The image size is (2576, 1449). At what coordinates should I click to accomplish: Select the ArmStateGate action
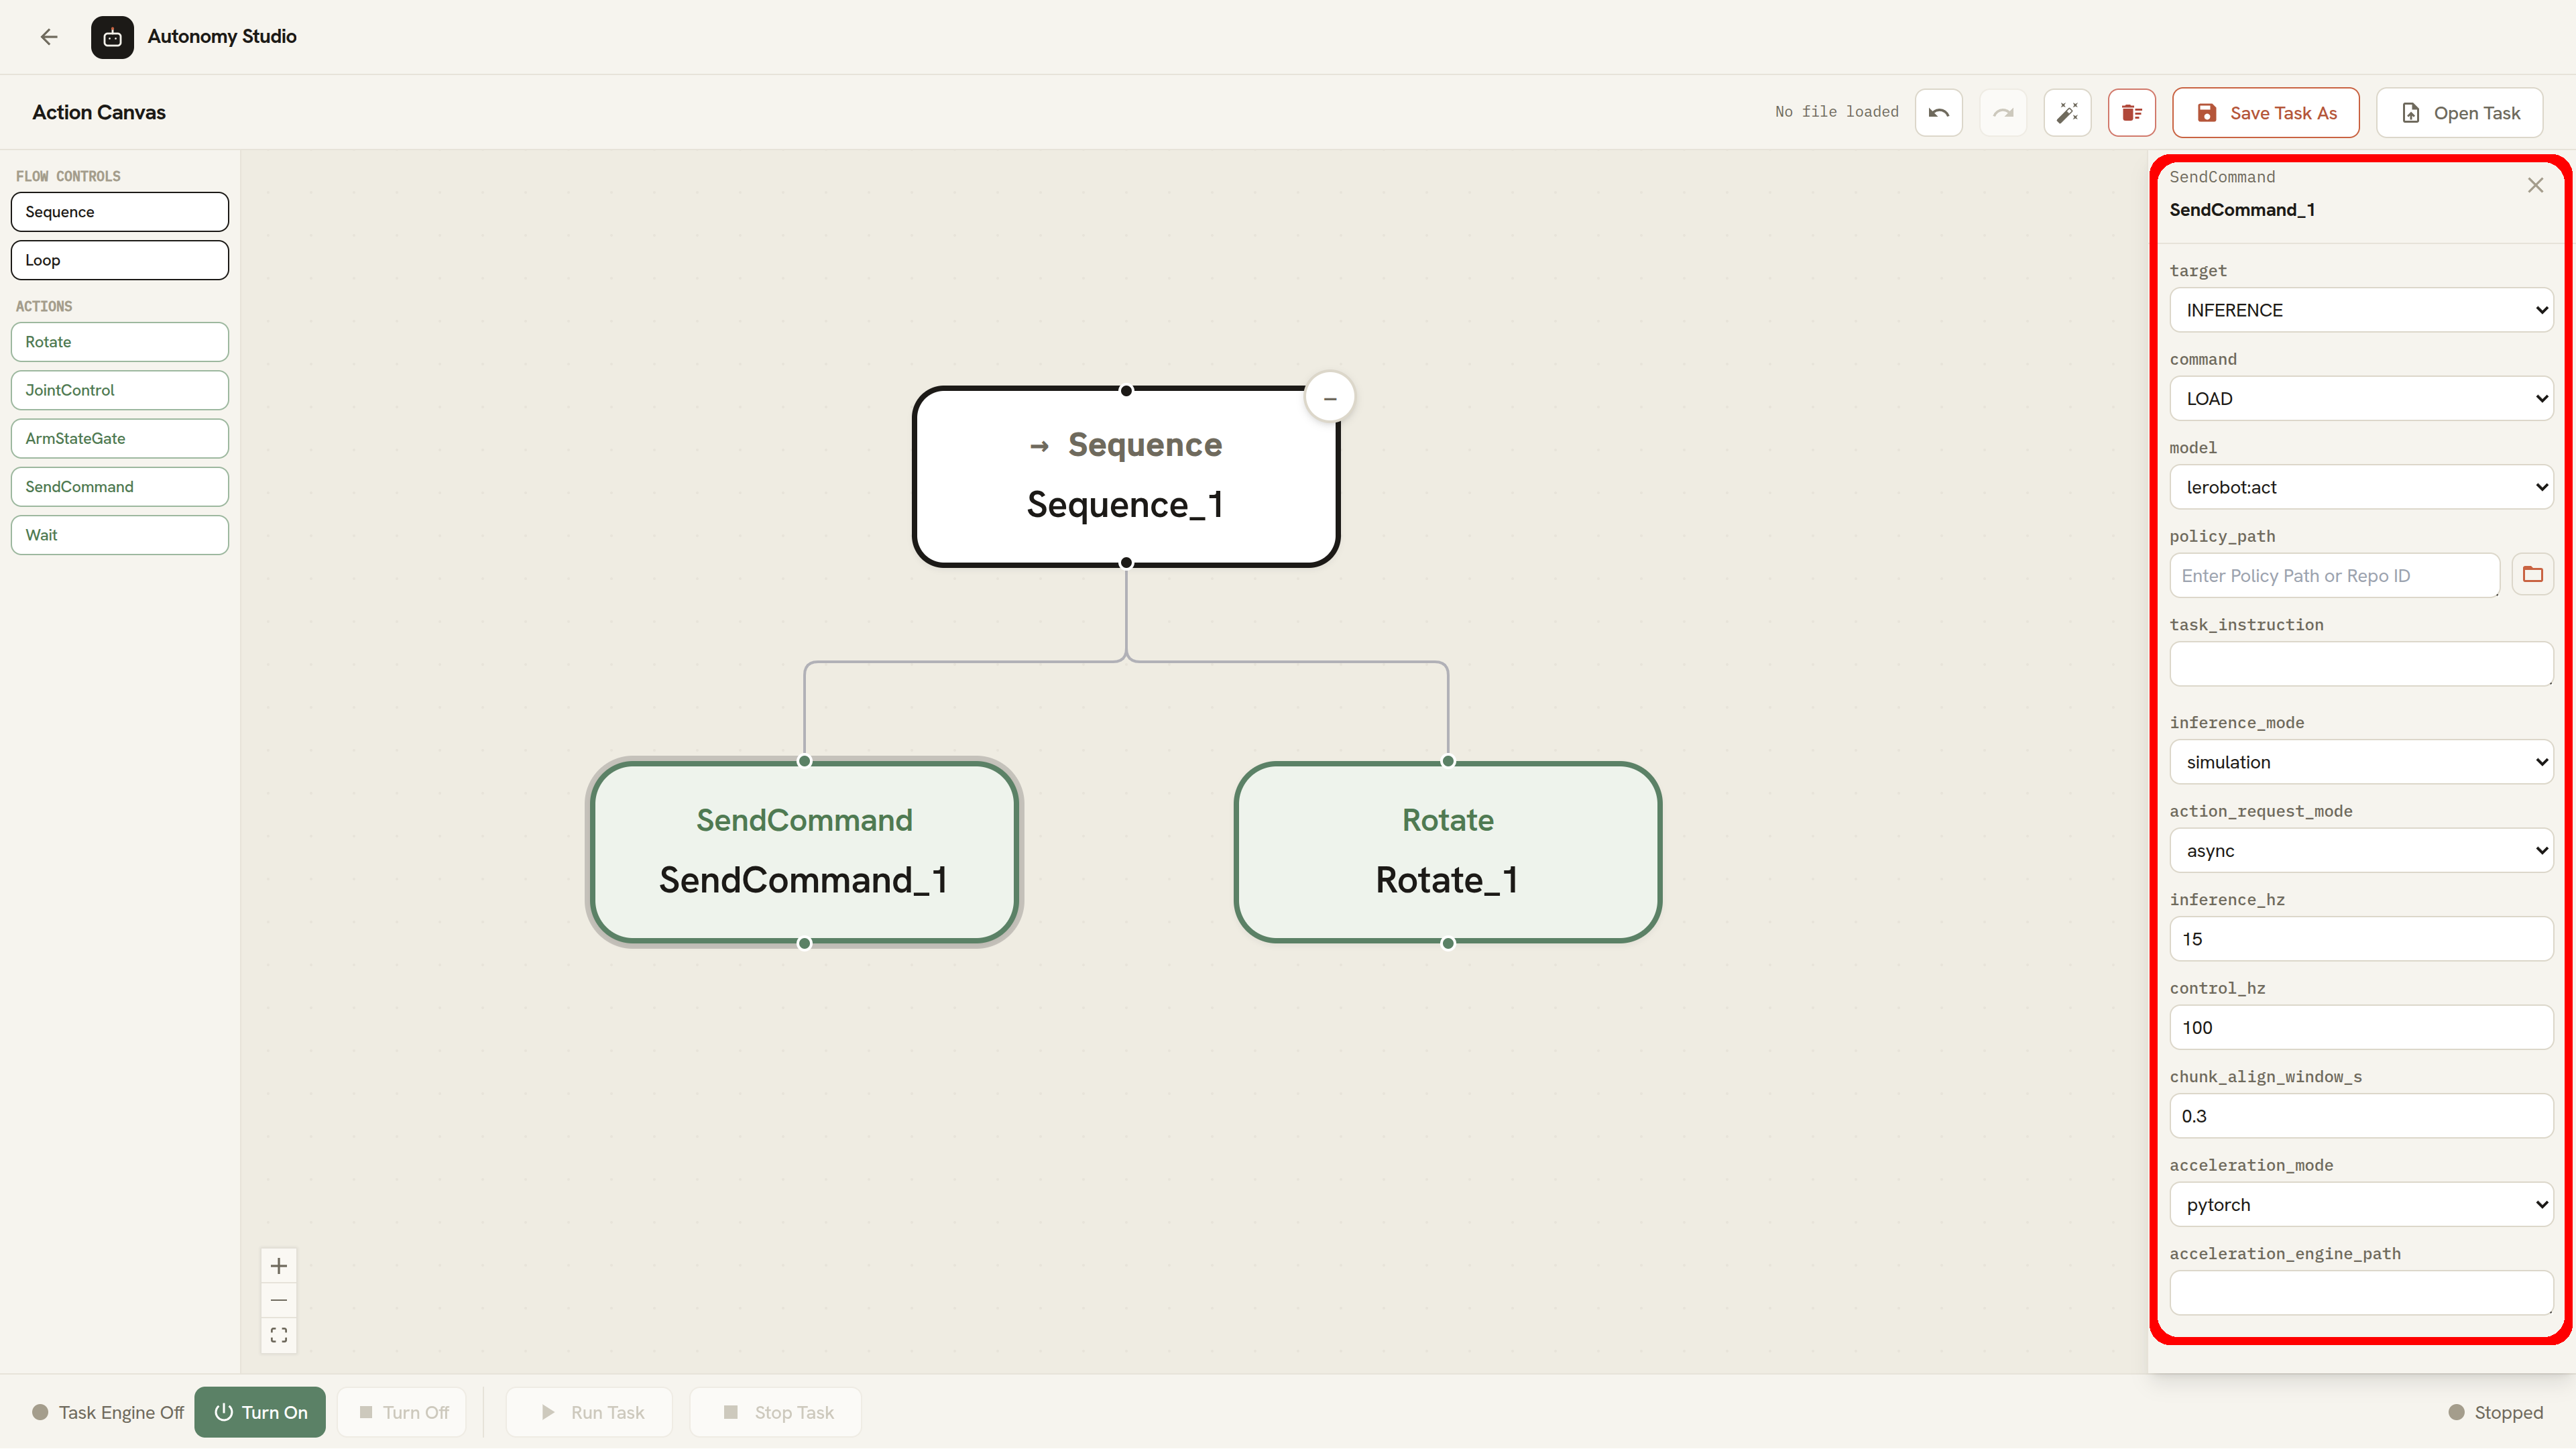point(120,438)
